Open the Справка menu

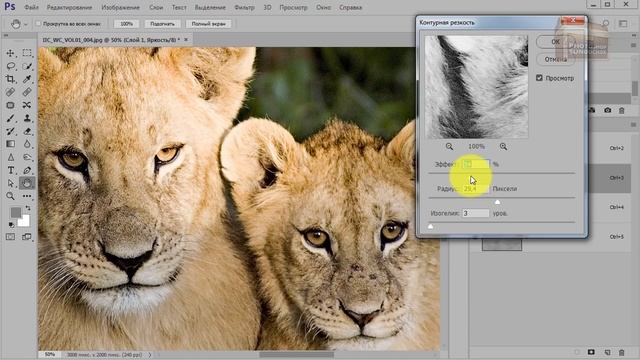tap(350, 7)
